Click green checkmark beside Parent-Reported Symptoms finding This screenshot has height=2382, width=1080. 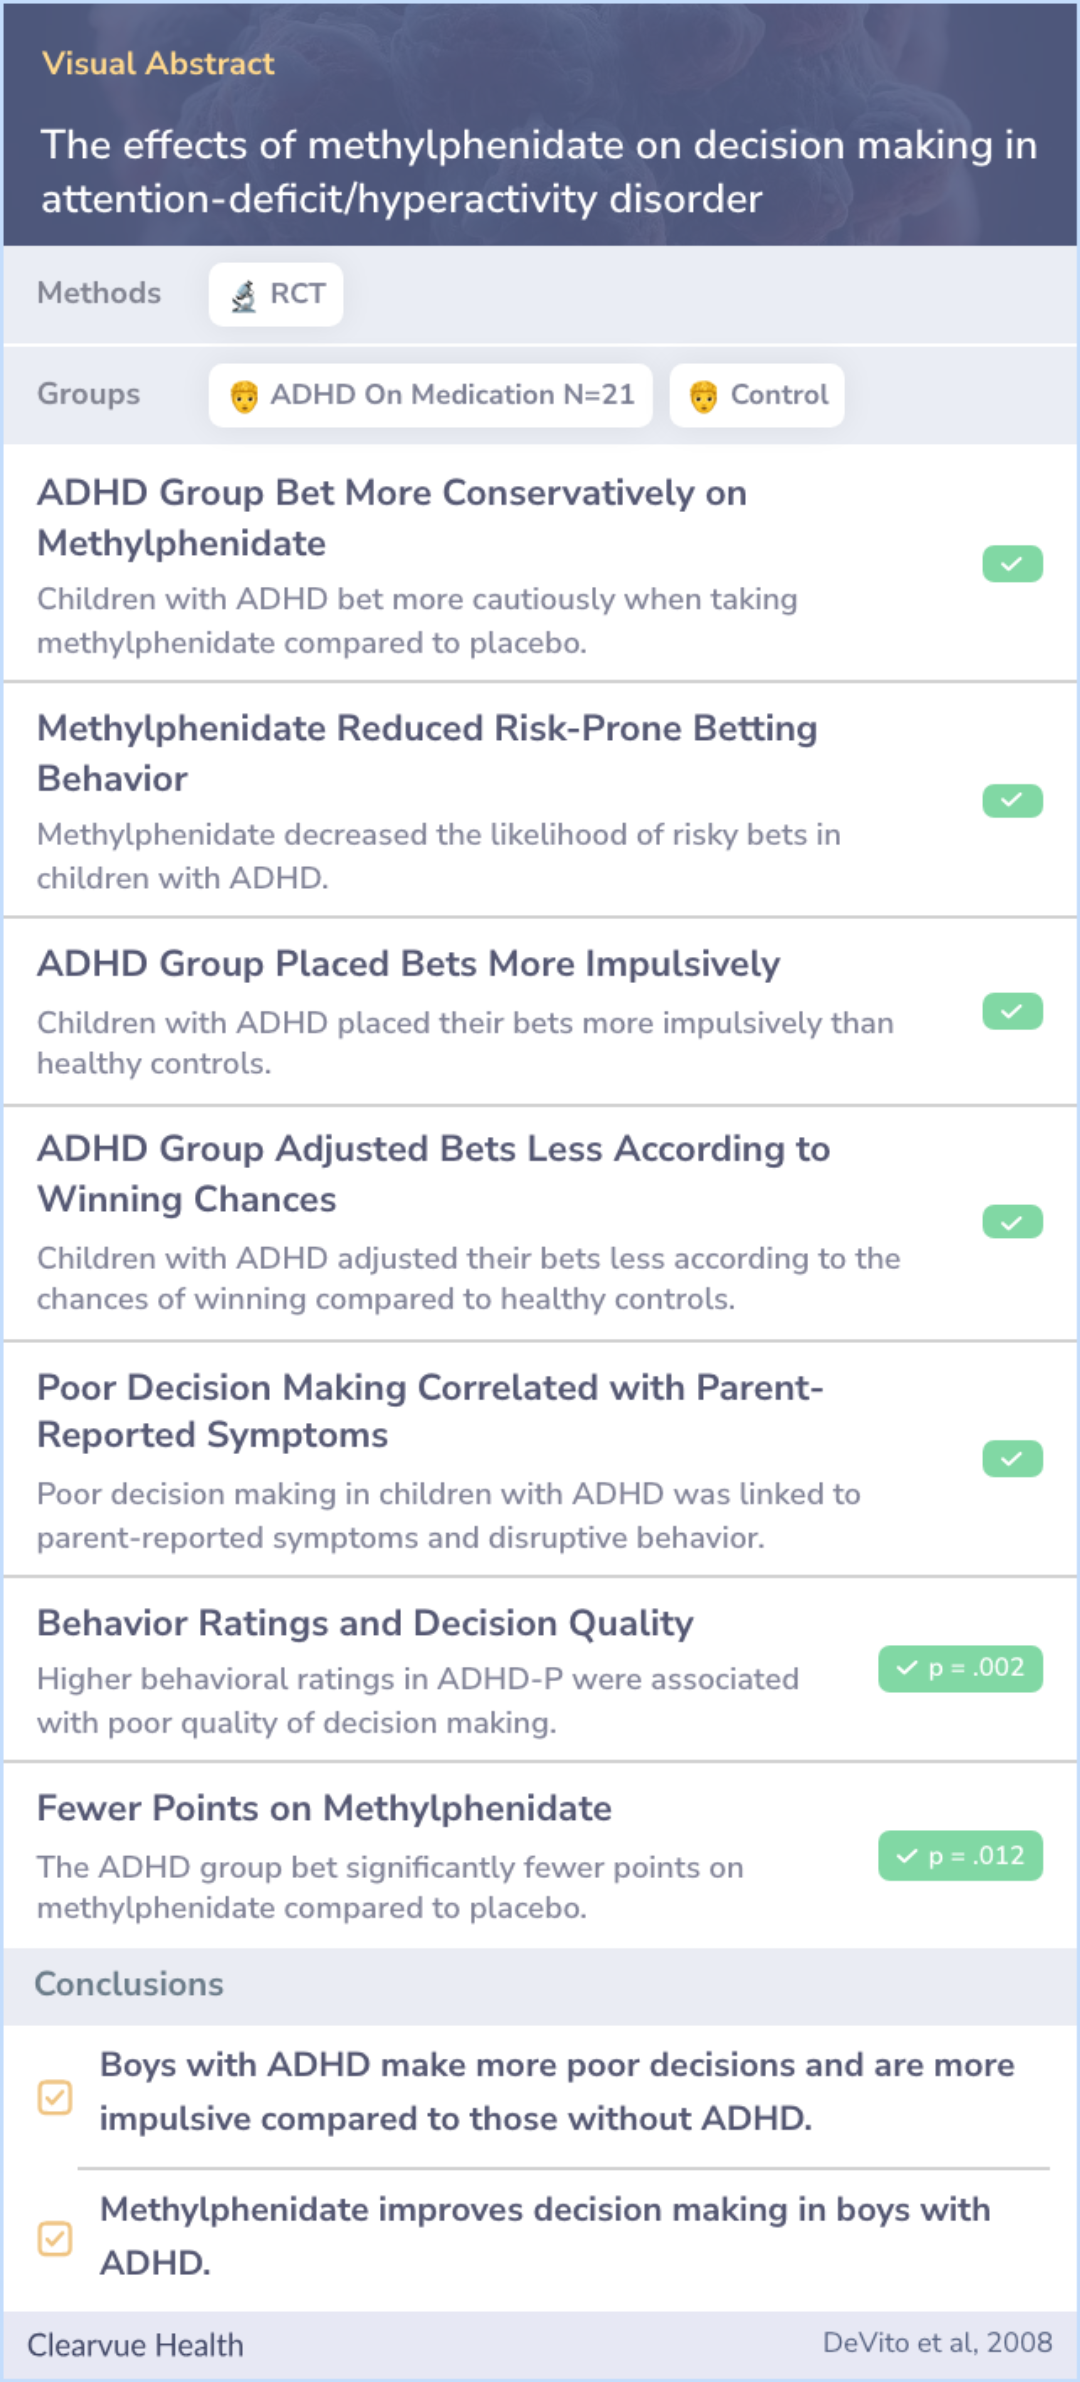(x=1012, y=1459)
